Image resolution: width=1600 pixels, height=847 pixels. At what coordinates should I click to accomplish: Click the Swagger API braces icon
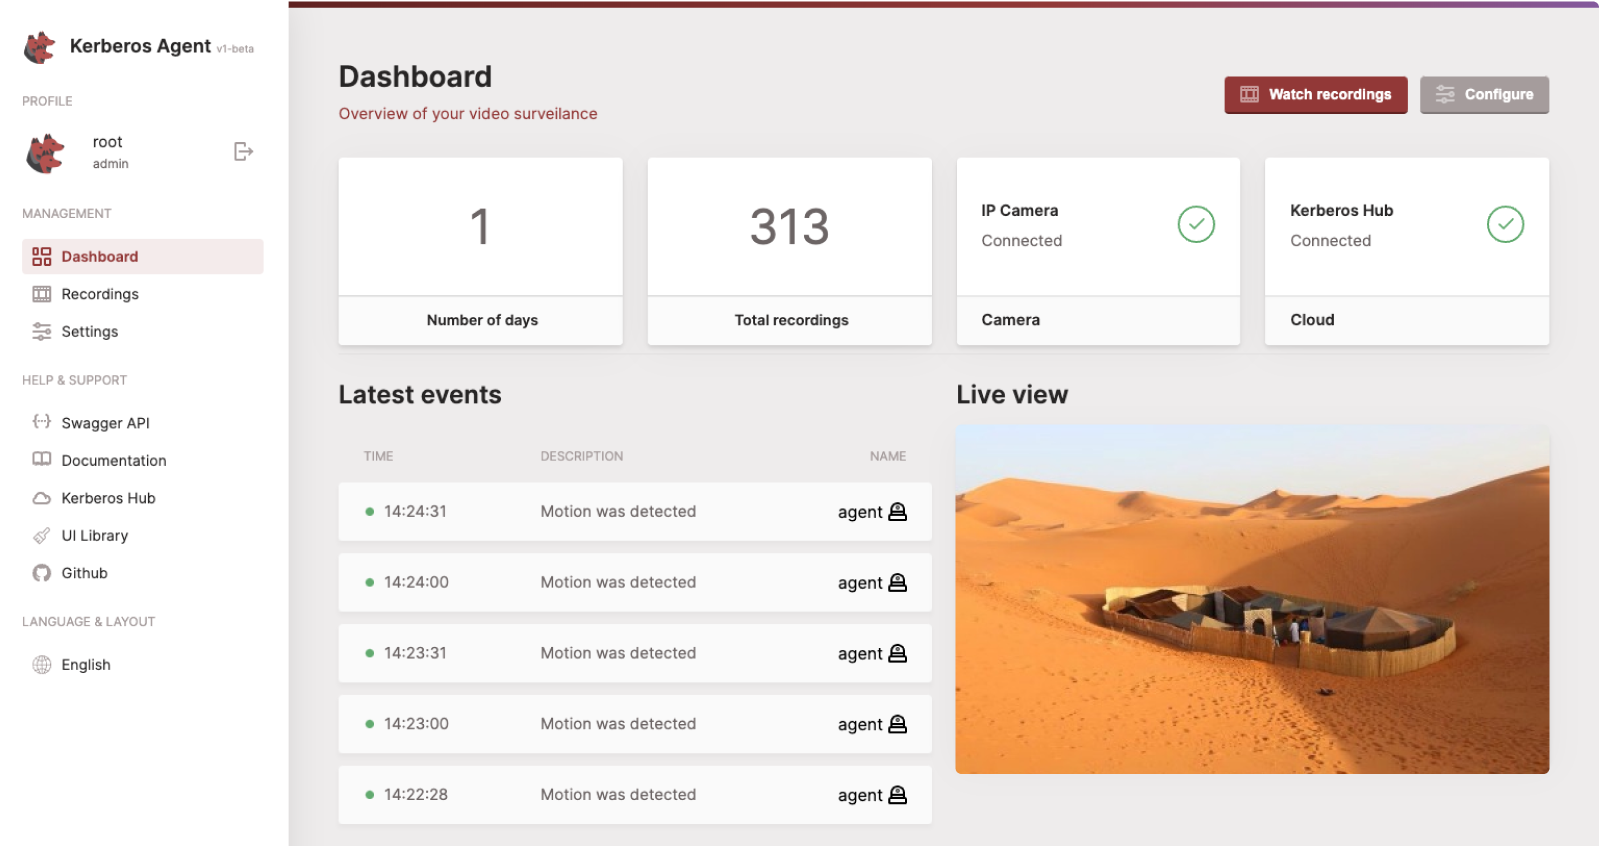click(x=42, y=422)
